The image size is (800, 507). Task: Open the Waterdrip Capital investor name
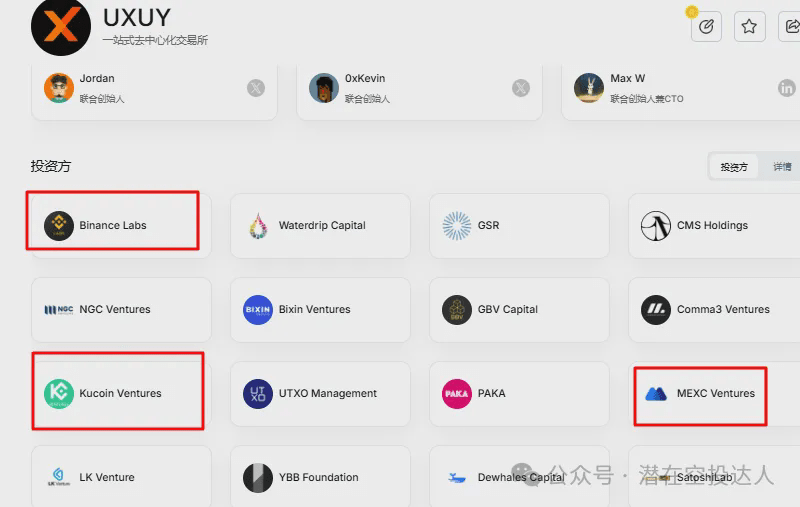pos(322,225)
